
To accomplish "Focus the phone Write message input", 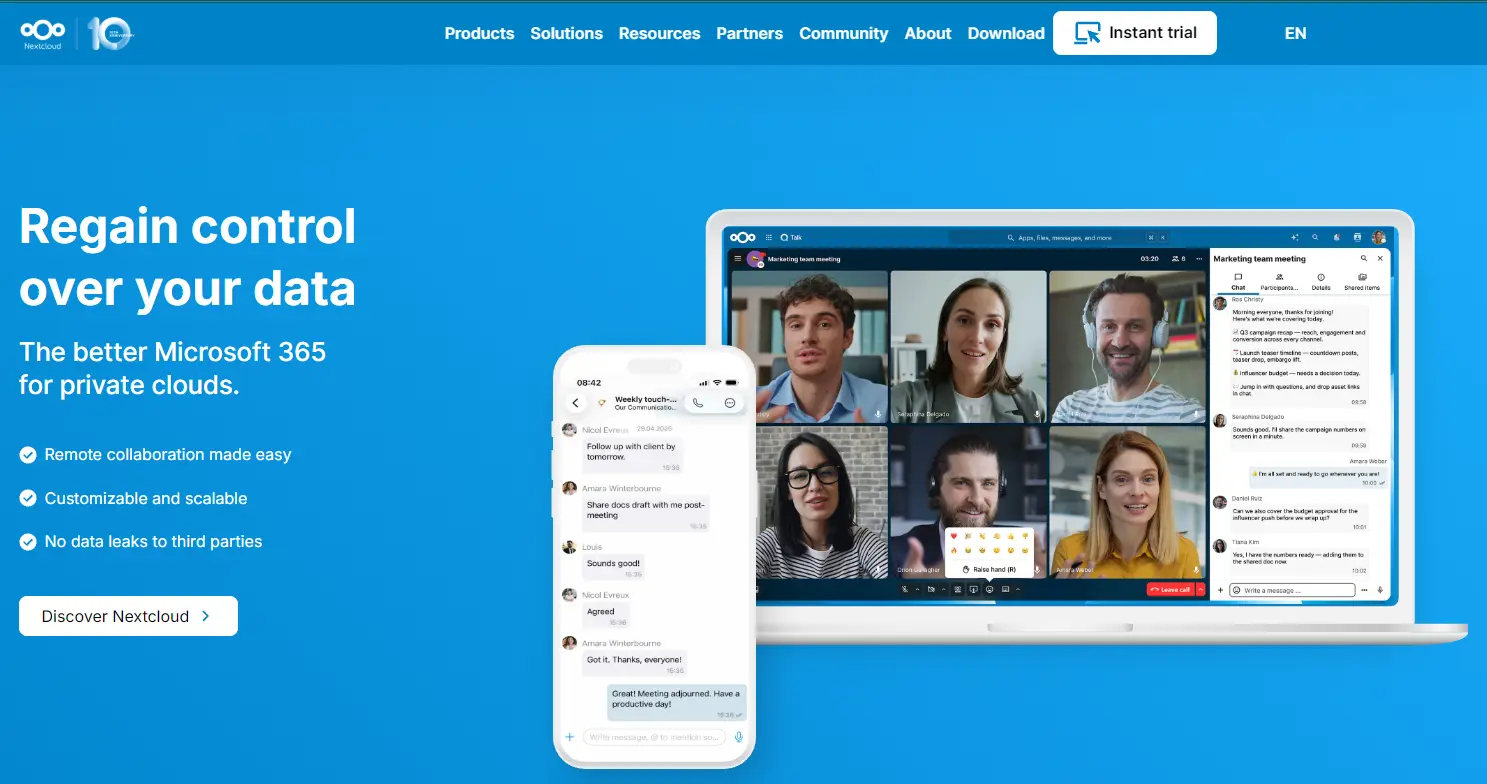I will tap(654, 737).
